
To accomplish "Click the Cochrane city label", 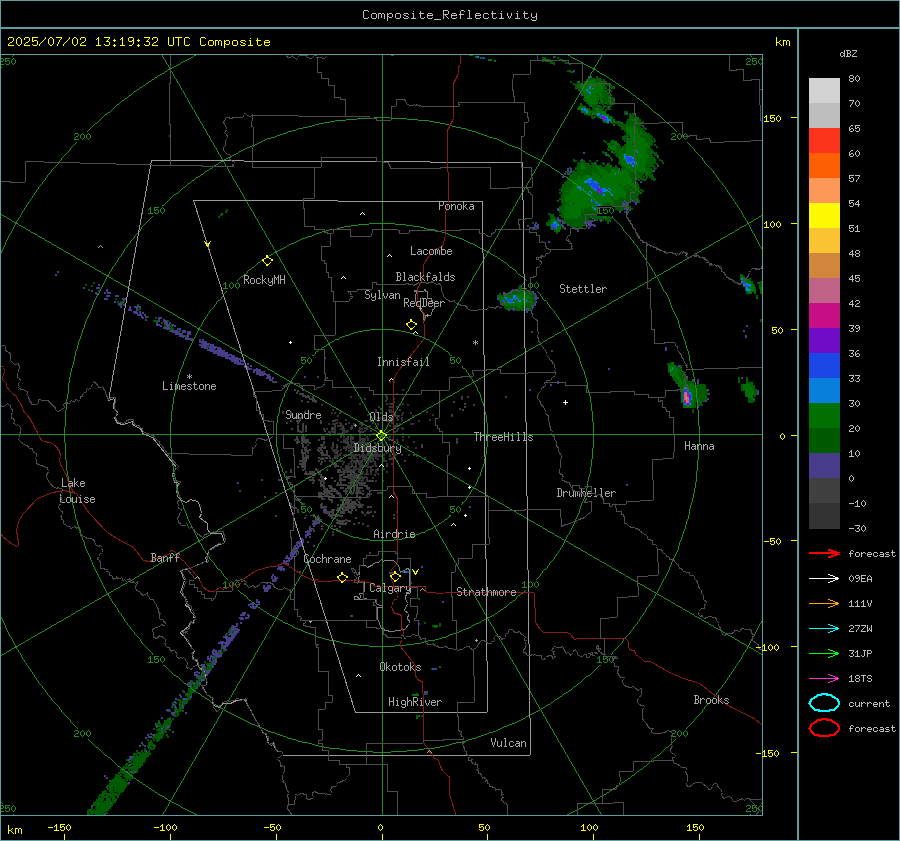I will click(x=327, y=559).
